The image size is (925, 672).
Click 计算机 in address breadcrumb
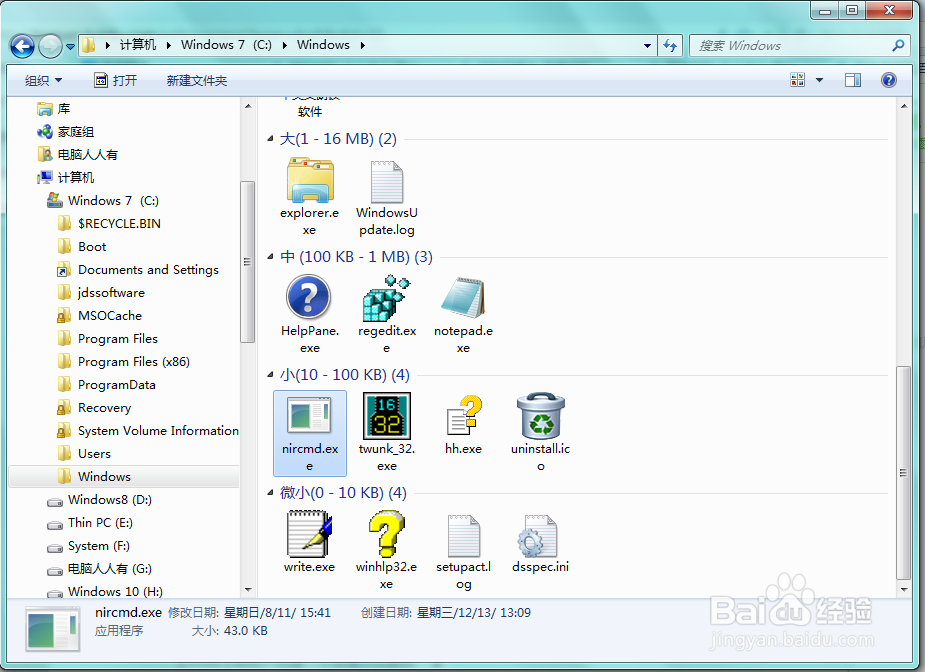point(137,45)
